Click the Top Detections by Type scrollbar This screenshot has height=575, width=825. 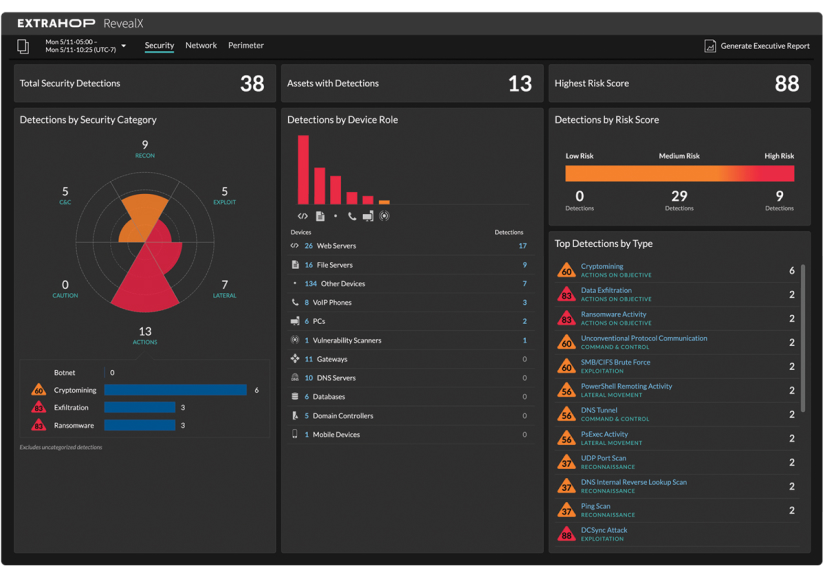pos(803,338)
